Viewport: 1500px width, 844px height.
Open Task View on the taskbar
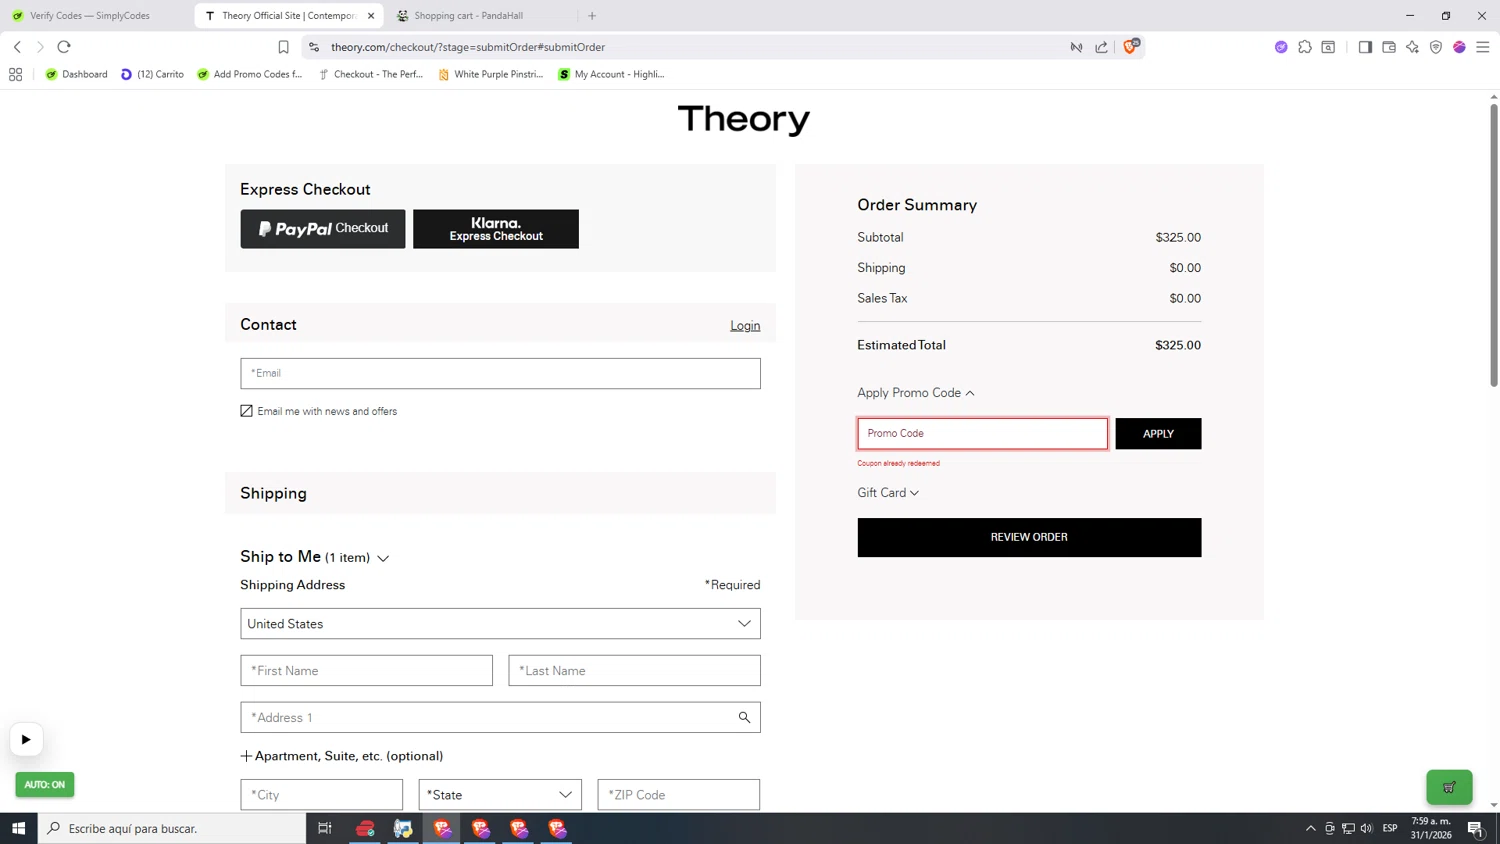tap(324, 828)
